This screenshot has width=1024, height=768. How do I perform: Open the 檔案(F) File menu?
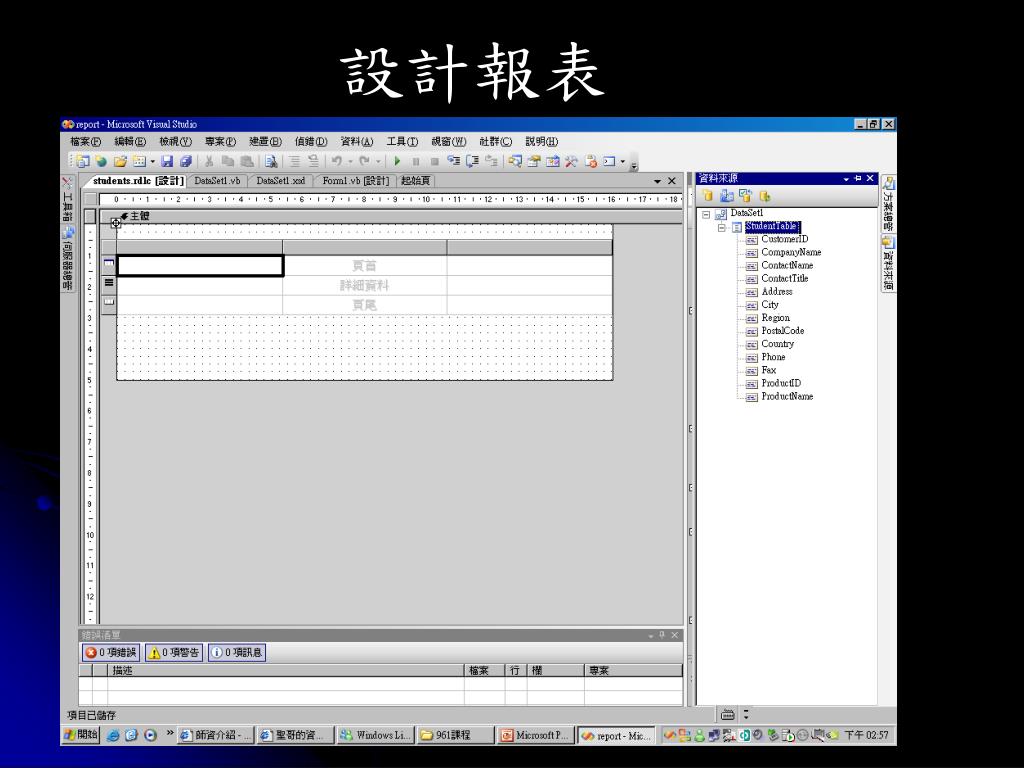[x=86, y=141]
